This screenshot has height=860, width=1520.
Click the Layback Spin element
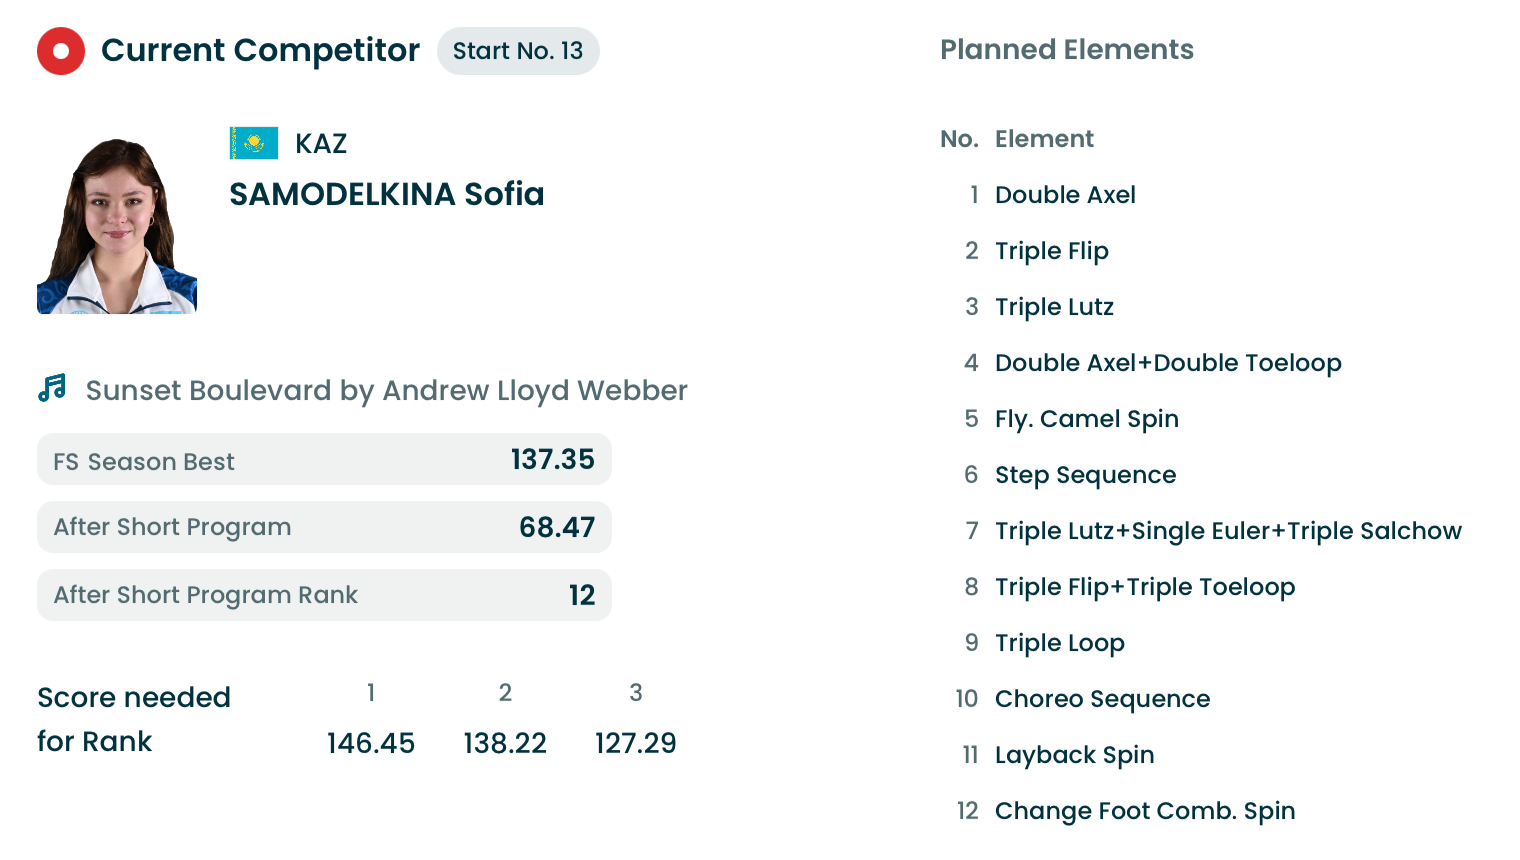pyautogui.click(x=1074, y=755)
